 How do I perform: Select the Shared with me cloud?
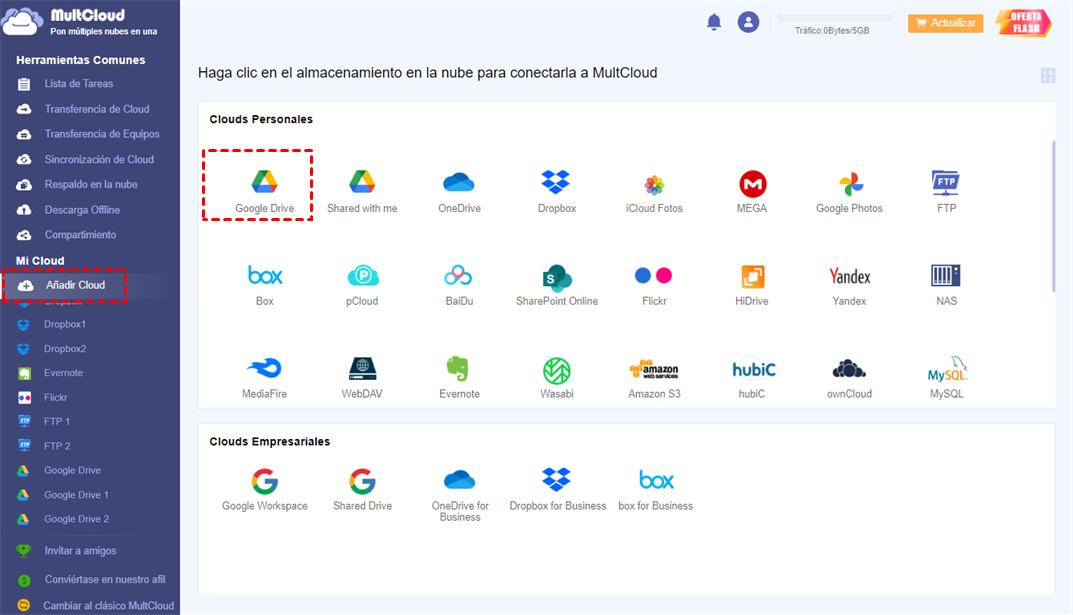(x=362, y=191)
